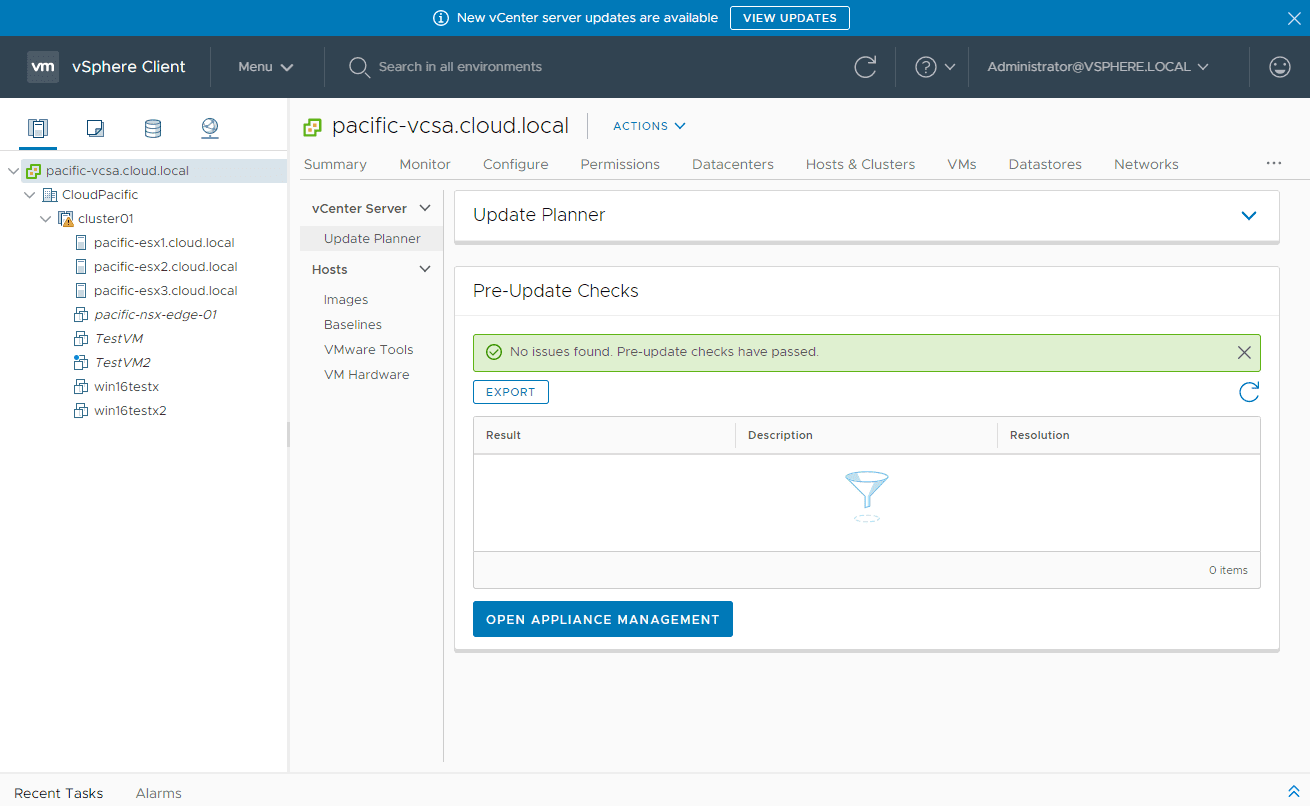The width and height of the screenshot is (1310, 806).
Task: Open the Storage inventory view icon
Action: point(152,128)
